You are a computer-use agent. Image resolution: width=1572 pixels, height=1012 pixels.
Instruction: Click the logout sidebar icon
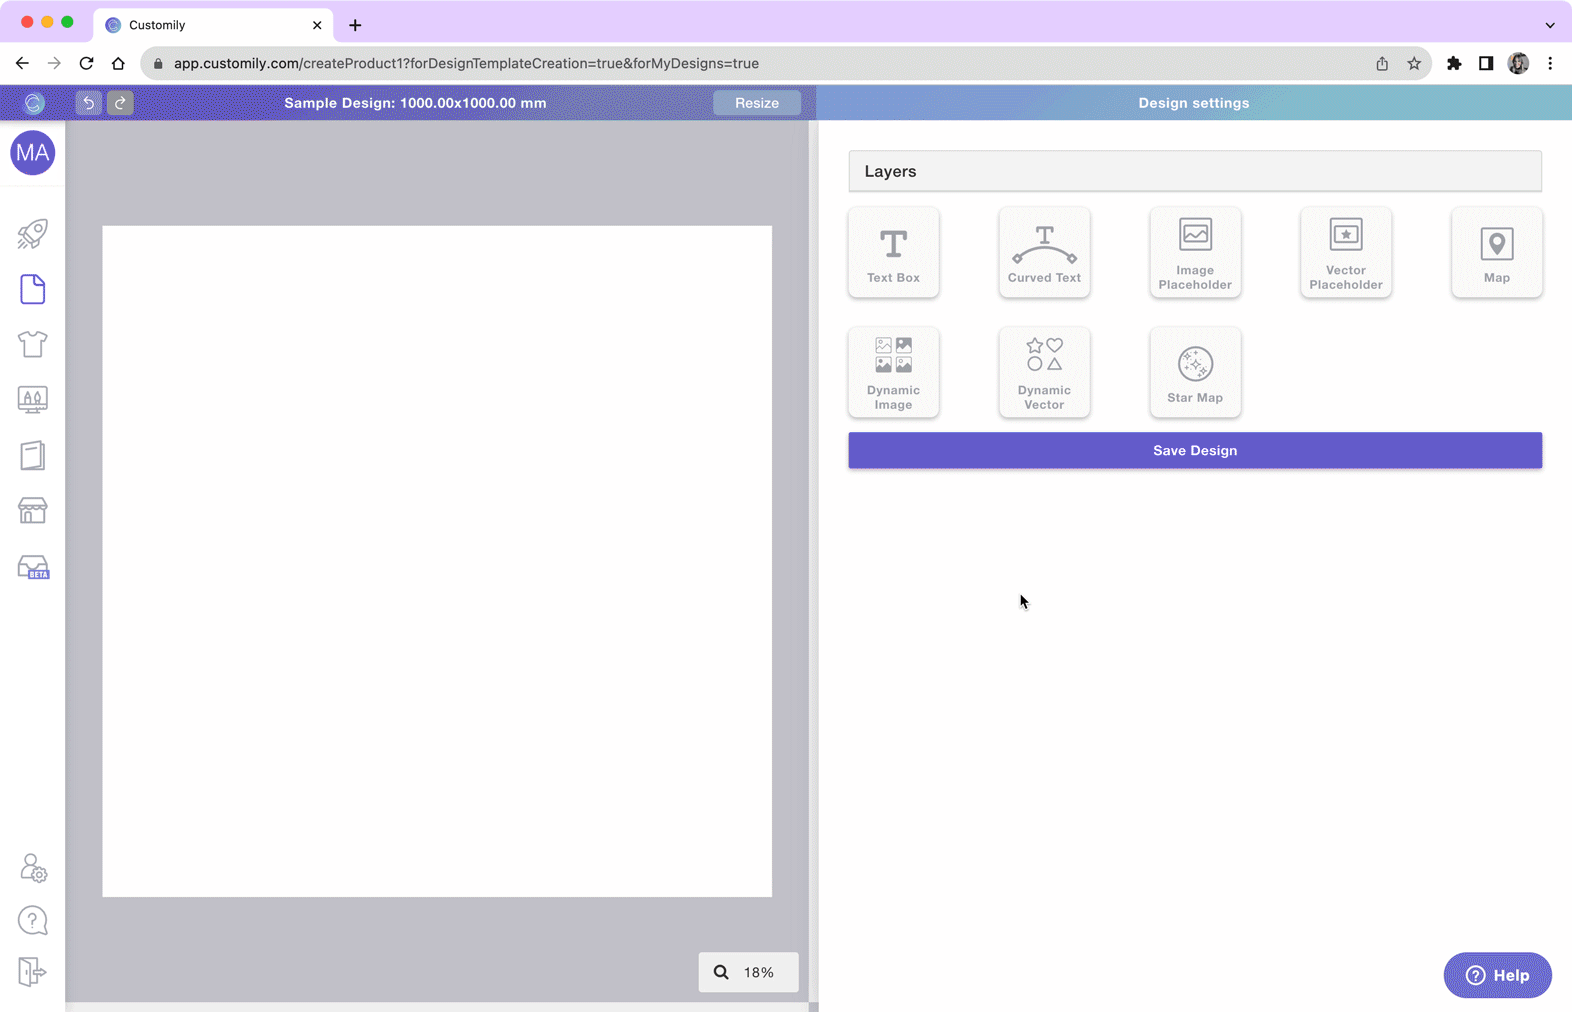click(32, 971)
